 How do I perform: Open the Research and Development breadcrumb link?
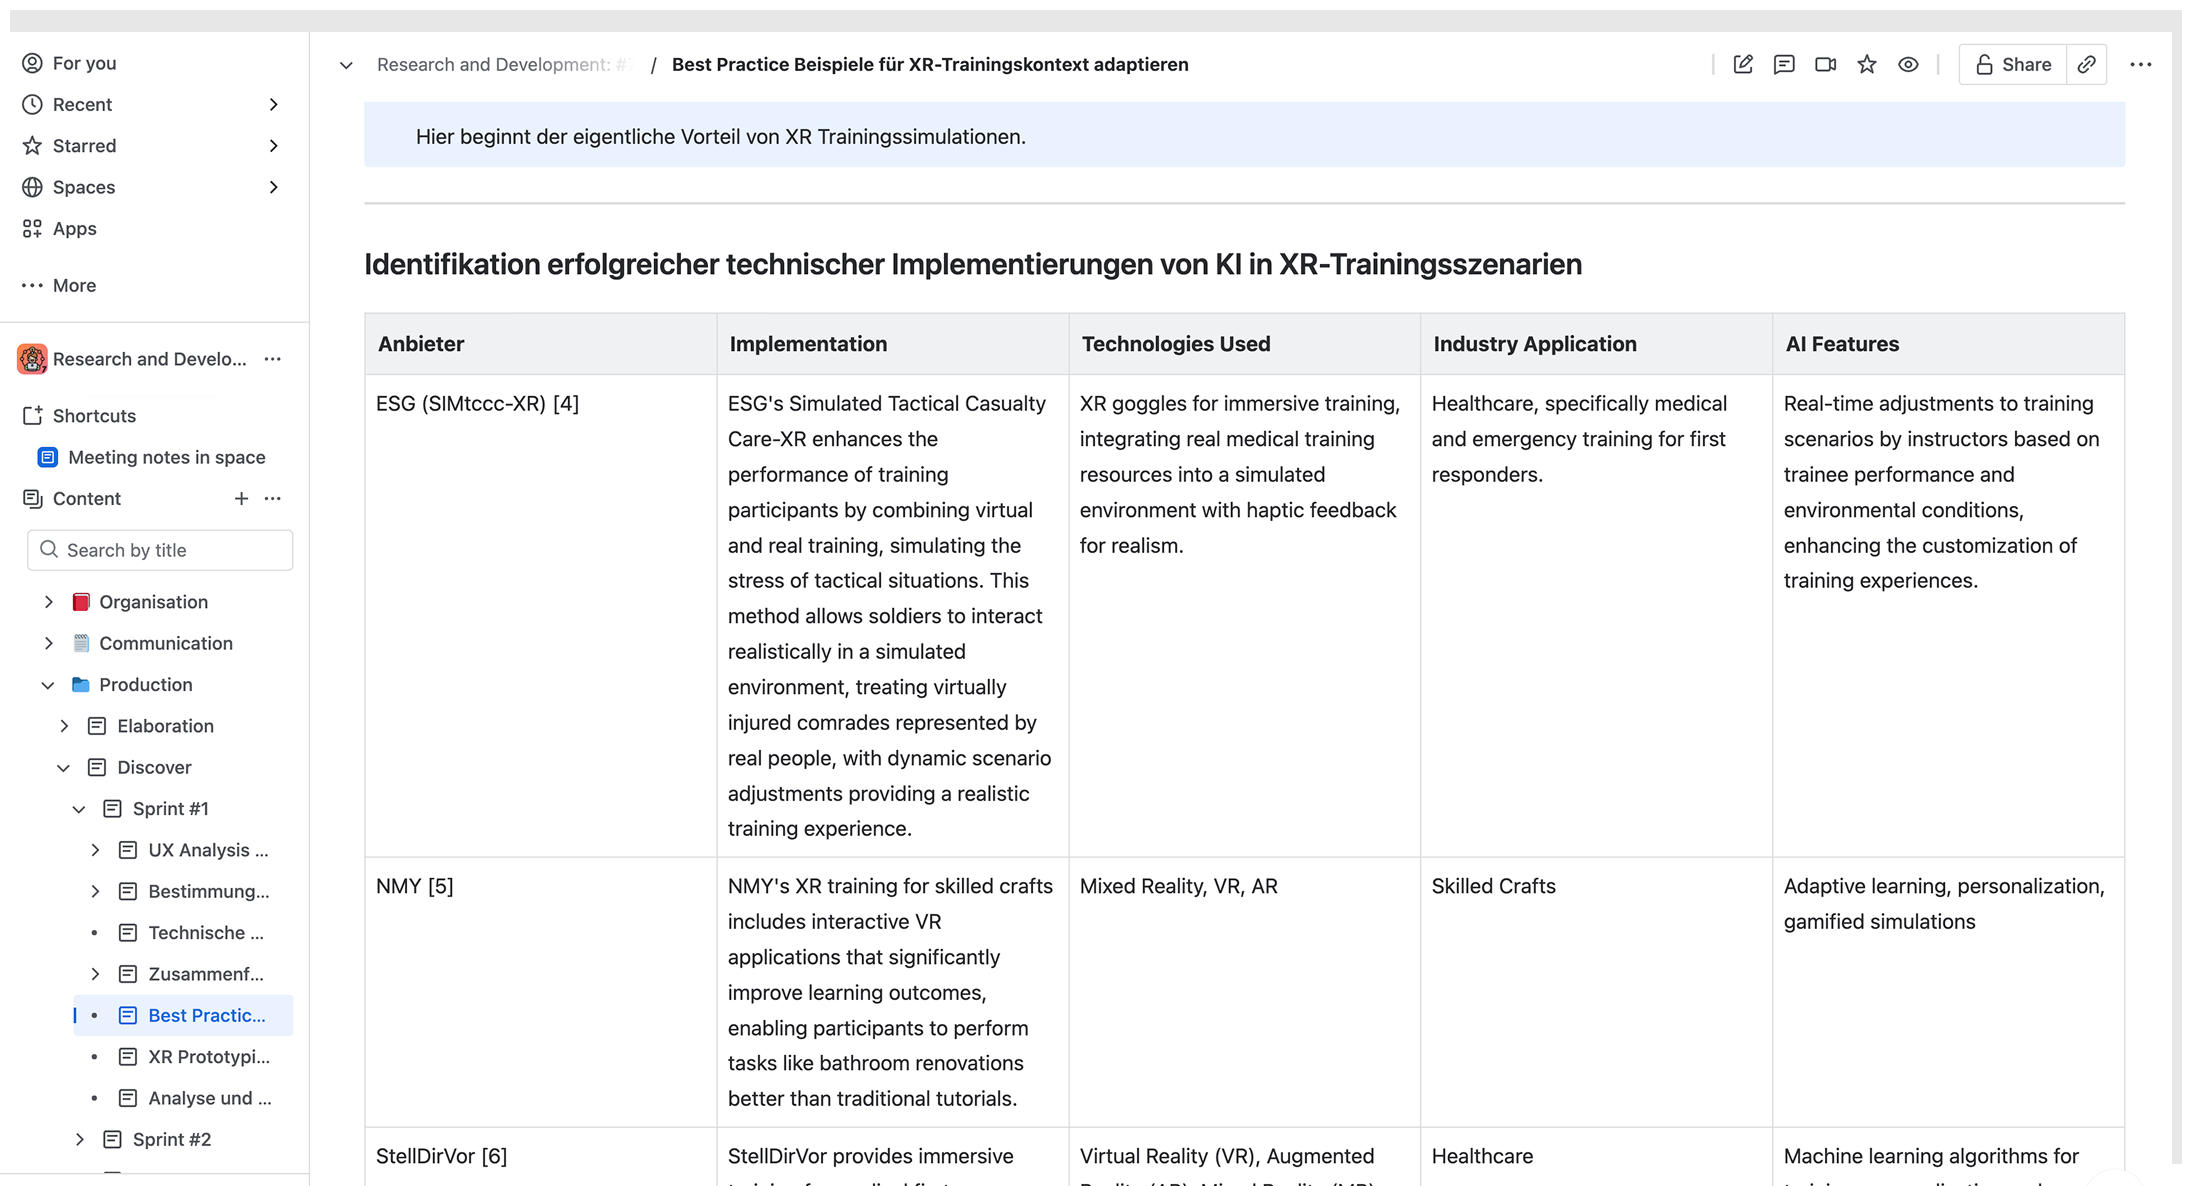(x=502, y=64)
